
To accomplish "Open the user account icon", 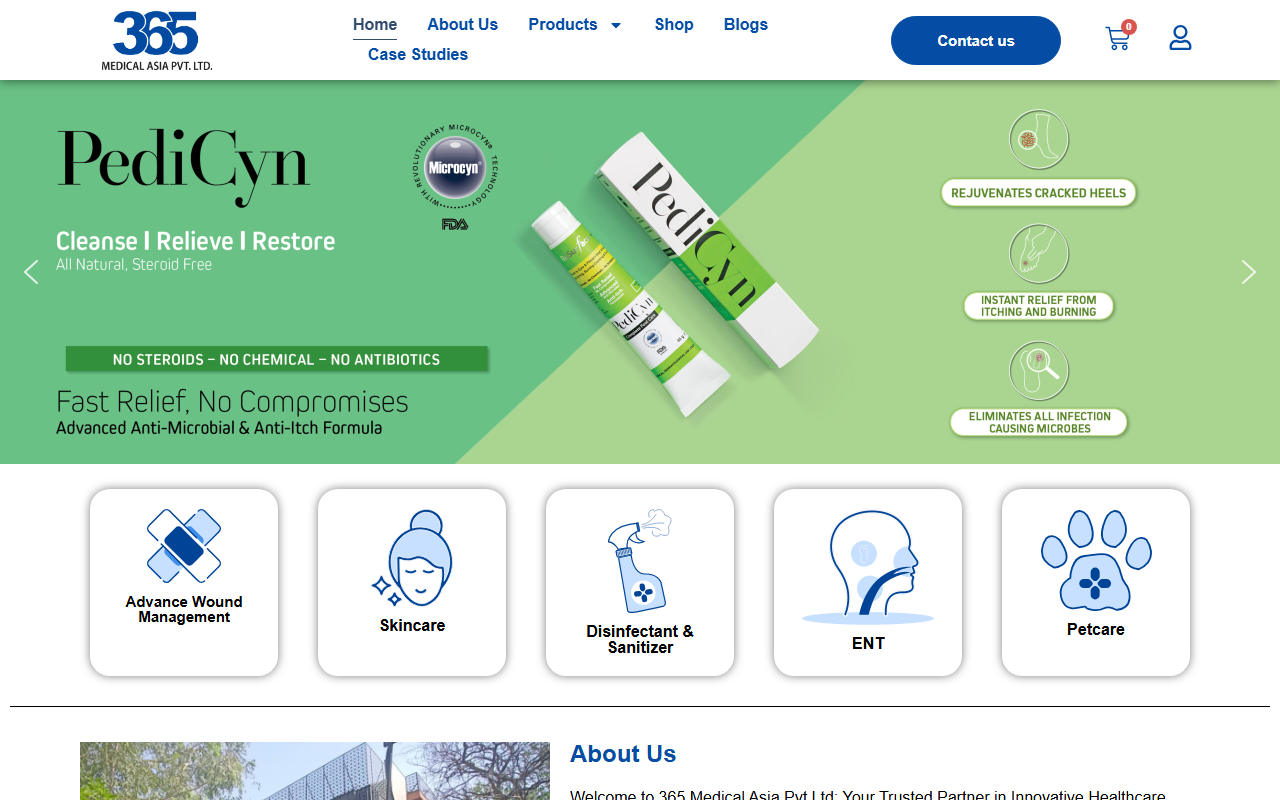I will 1180,38.
